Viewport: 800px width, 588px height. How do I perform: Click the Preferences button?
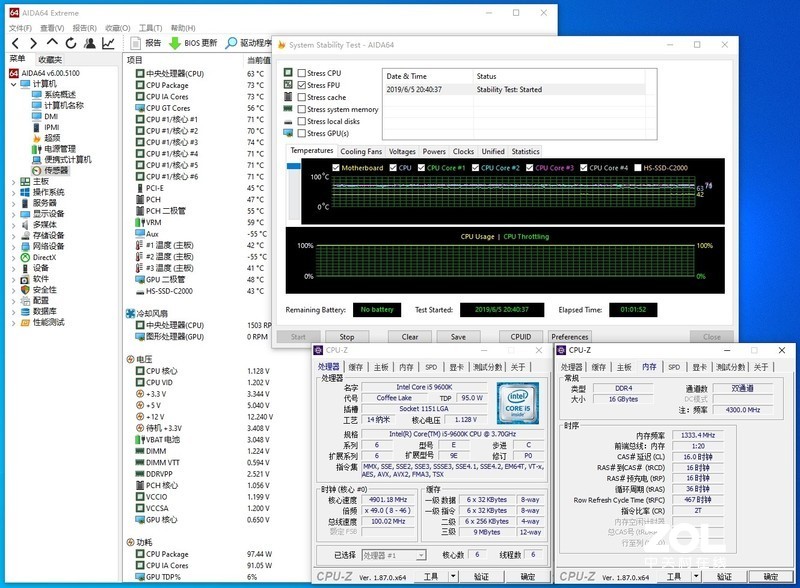tap(570, 337)
